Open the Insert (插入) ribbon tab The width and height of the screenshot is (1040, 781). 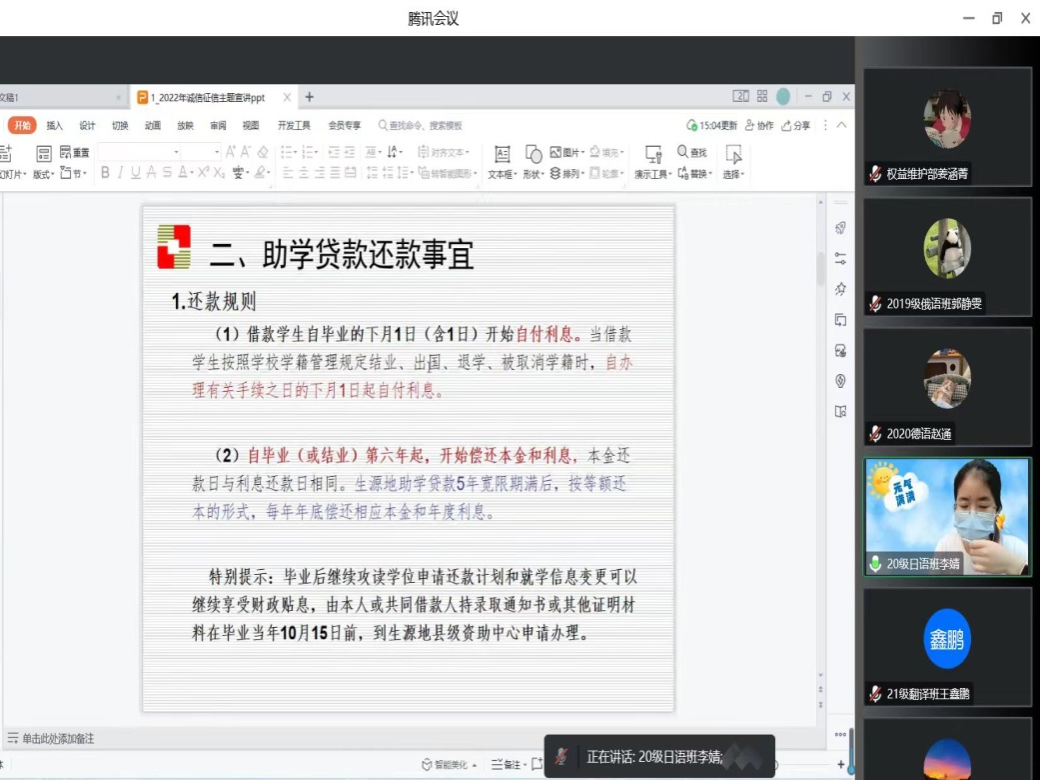(x=54, y=125)
